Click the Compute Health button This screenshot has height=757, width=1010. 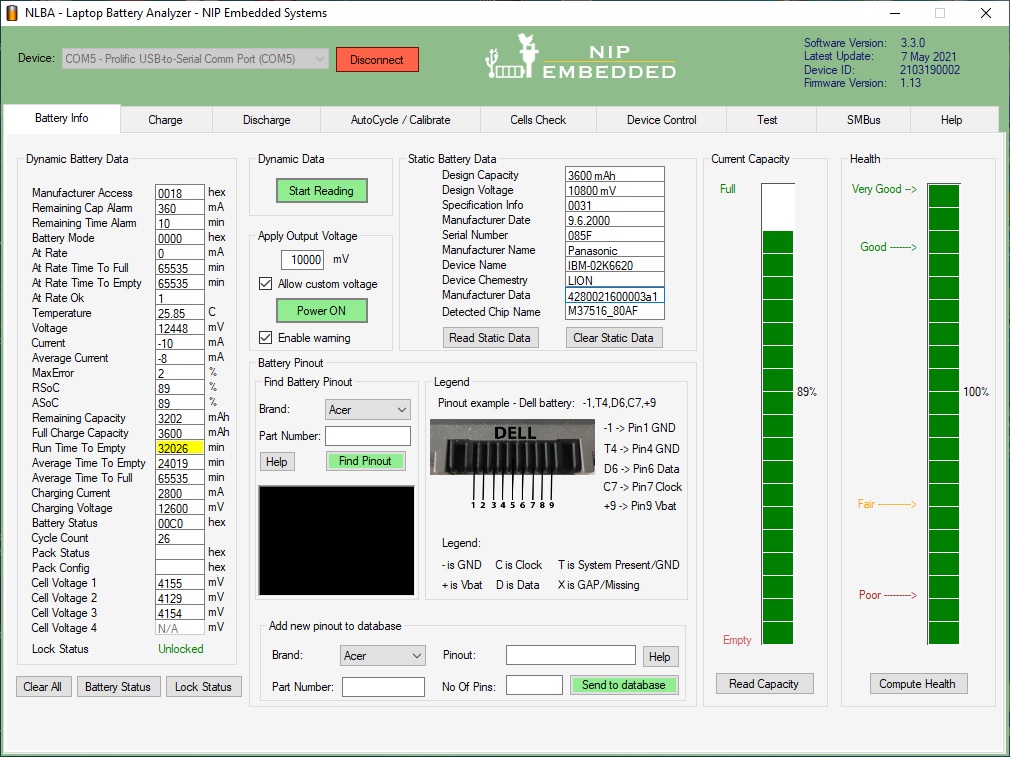(x=918, y=684)
